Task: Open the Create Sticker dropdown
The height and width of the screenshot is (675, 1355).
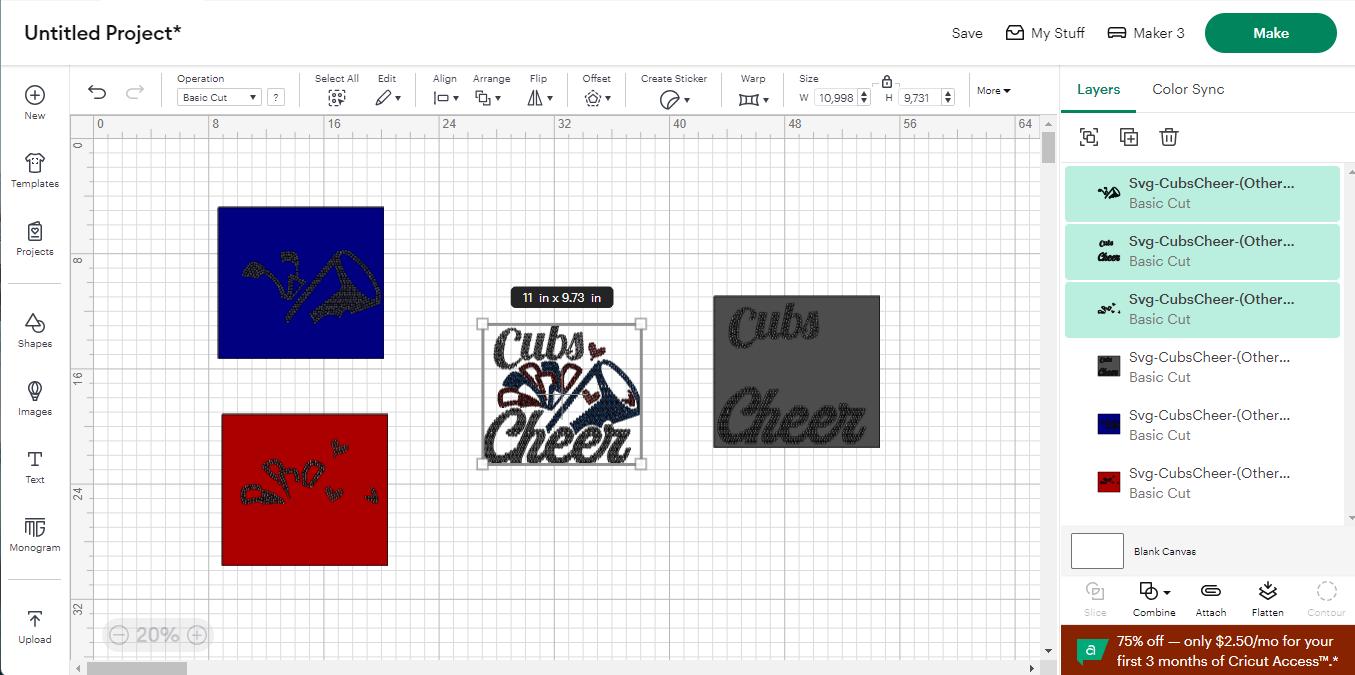Action: point(674,99)
